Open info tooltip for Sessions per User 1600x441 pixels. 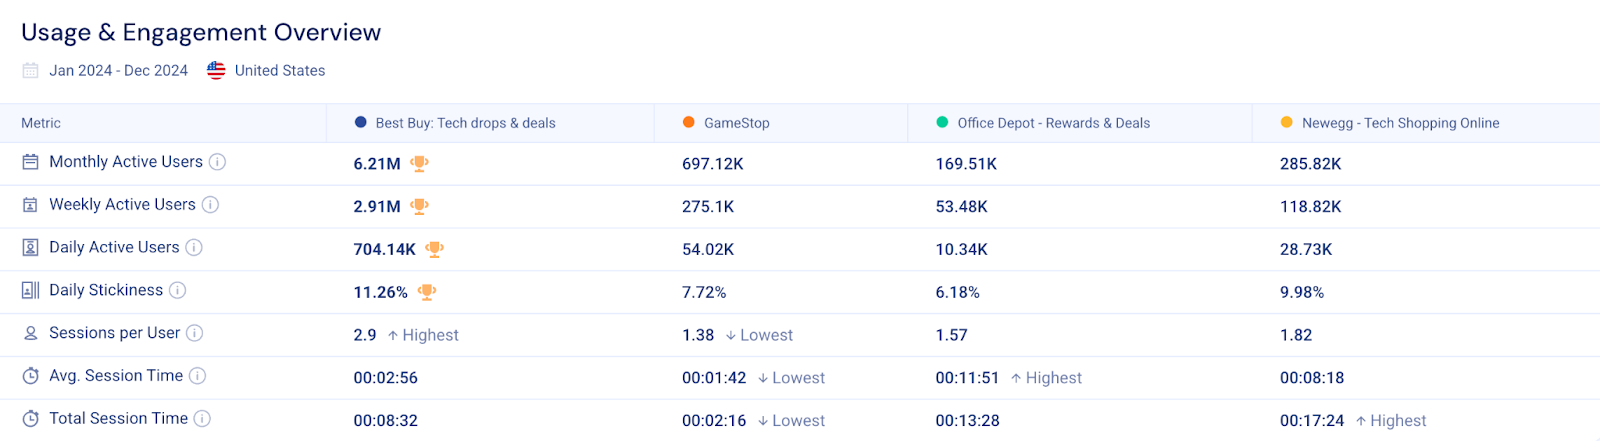coord(195,333)
